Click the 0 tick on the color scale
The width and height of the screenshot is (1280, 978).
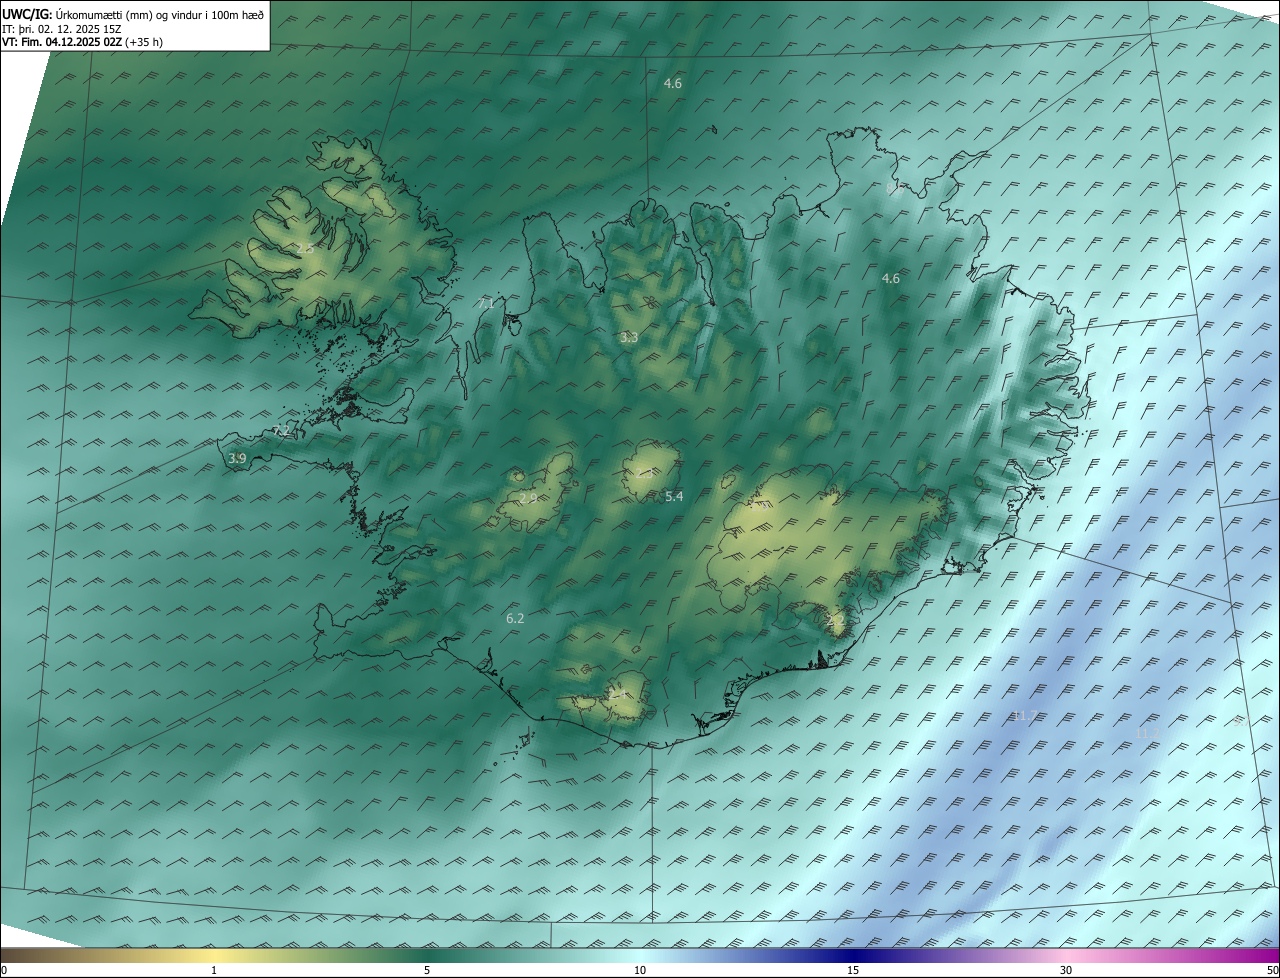(x=4, y=970)
